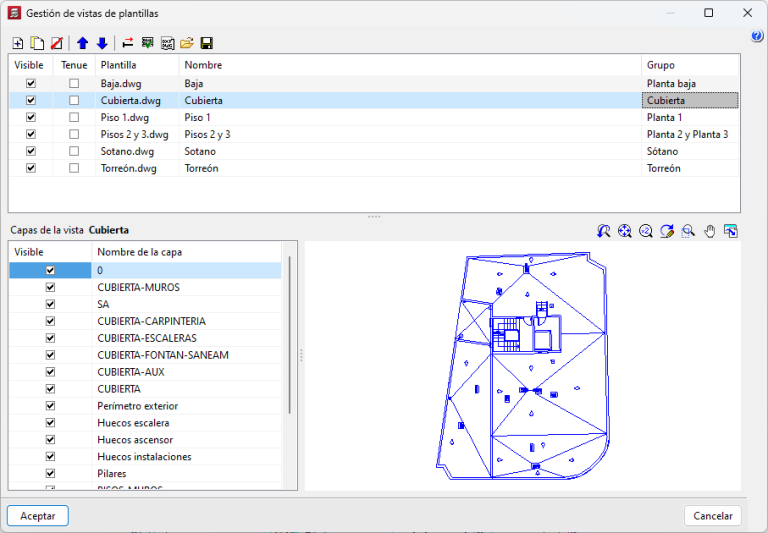This screenshot has height=533, width=768.
Task: Hide the CUBIERTA-AUX layer
Action: click(x=50, y=372)
